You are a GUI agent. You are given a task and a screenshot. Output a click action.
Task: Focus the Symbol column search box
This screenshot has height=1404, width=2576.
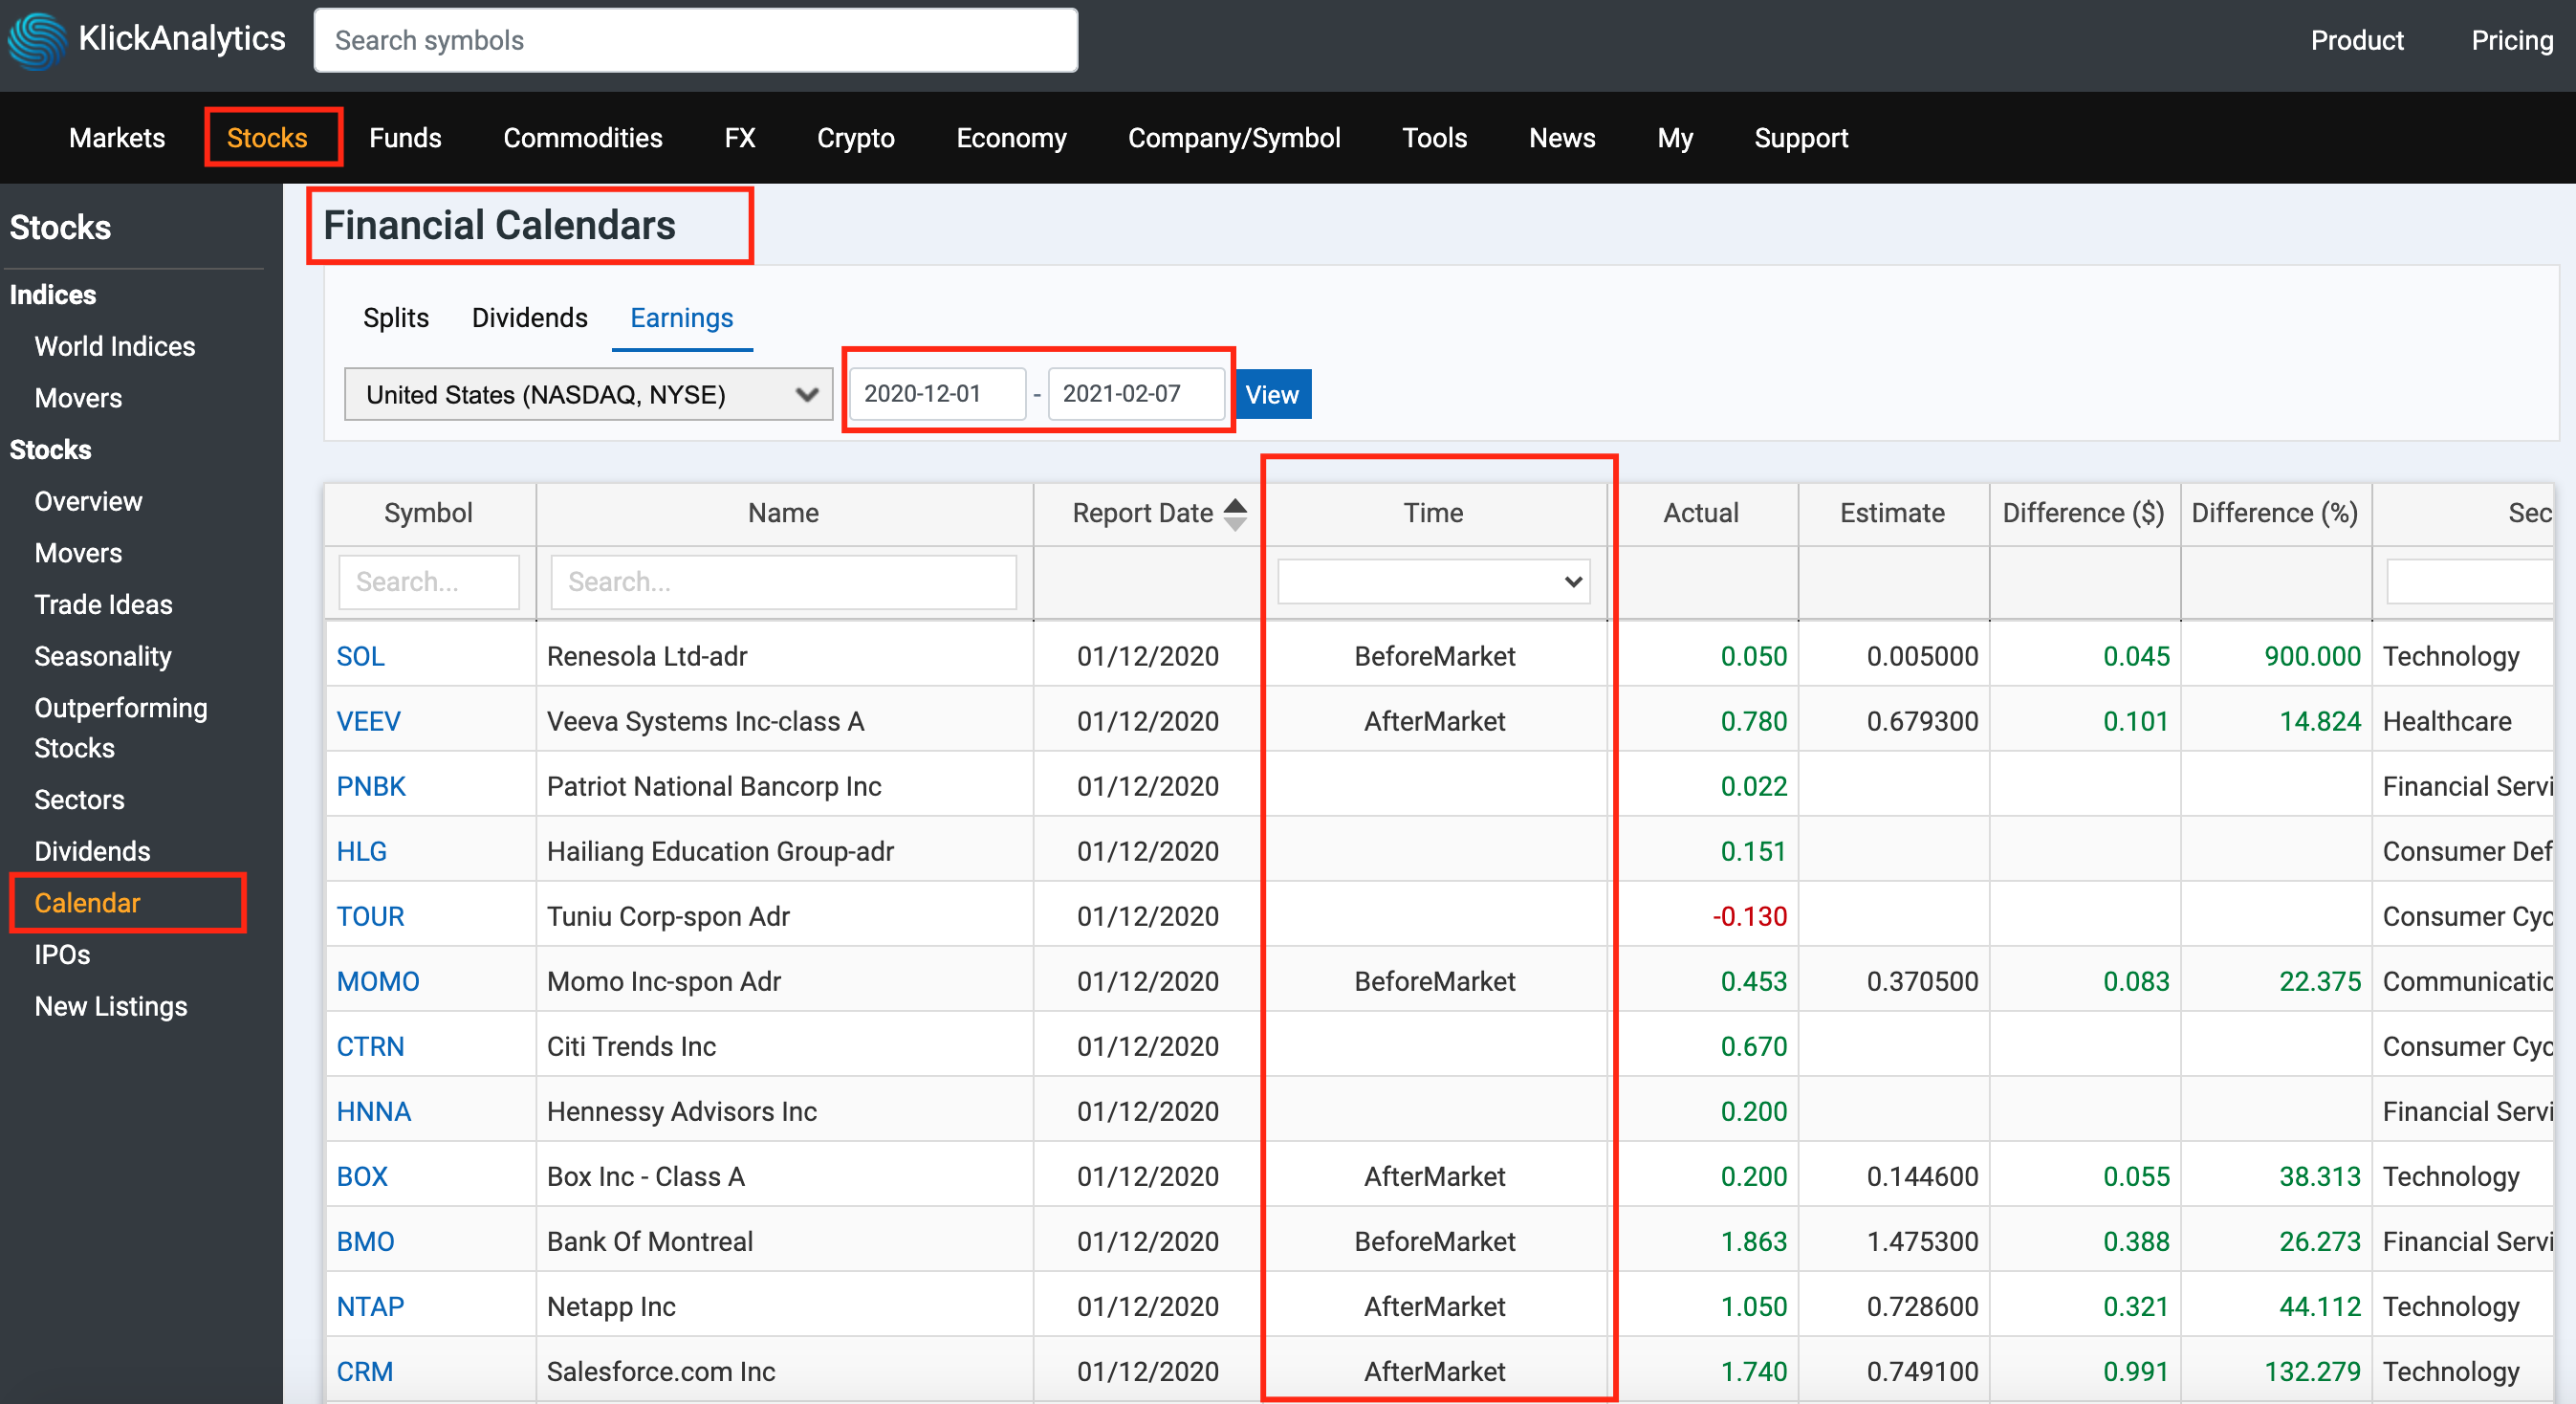click(x=429, y=581)
